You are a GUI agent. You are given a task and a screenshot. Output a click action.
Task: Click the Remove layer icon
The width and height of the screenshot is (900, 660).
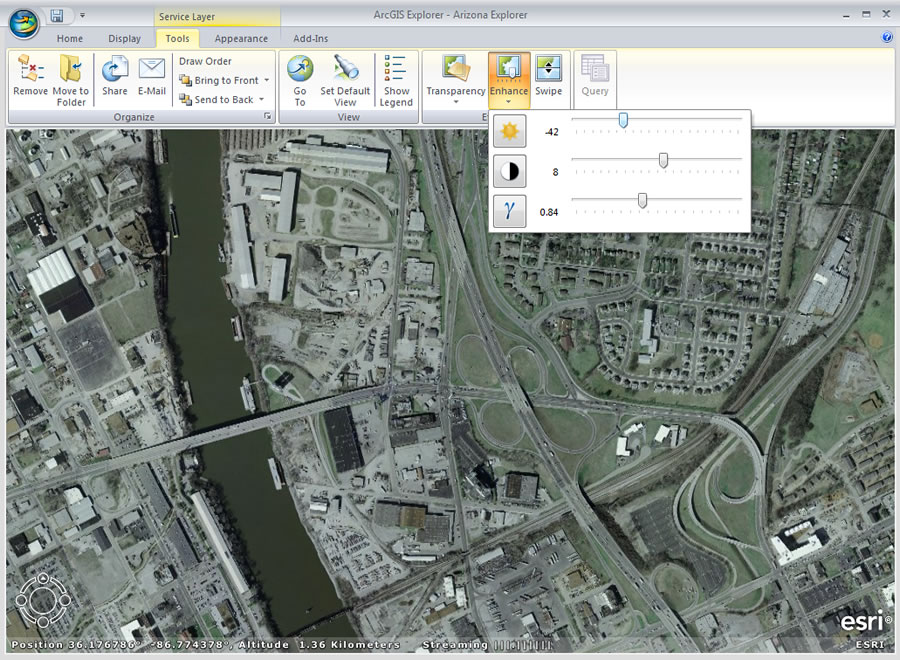30,70
